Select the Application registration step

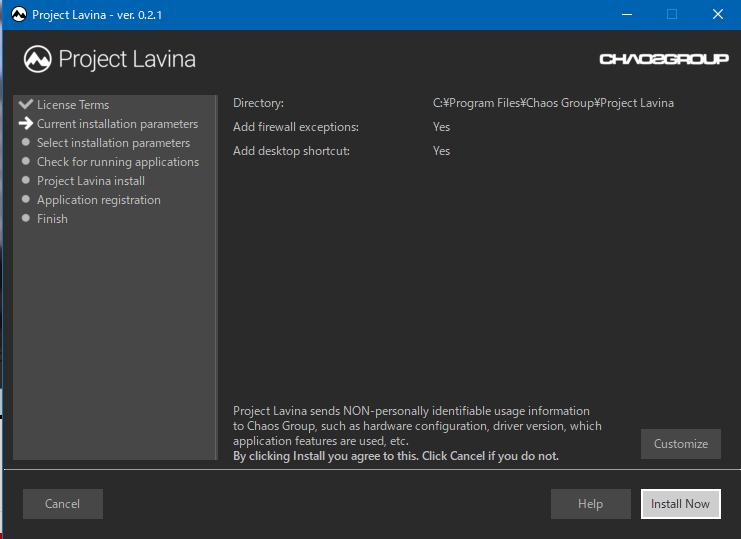click(x=99, y=200)
